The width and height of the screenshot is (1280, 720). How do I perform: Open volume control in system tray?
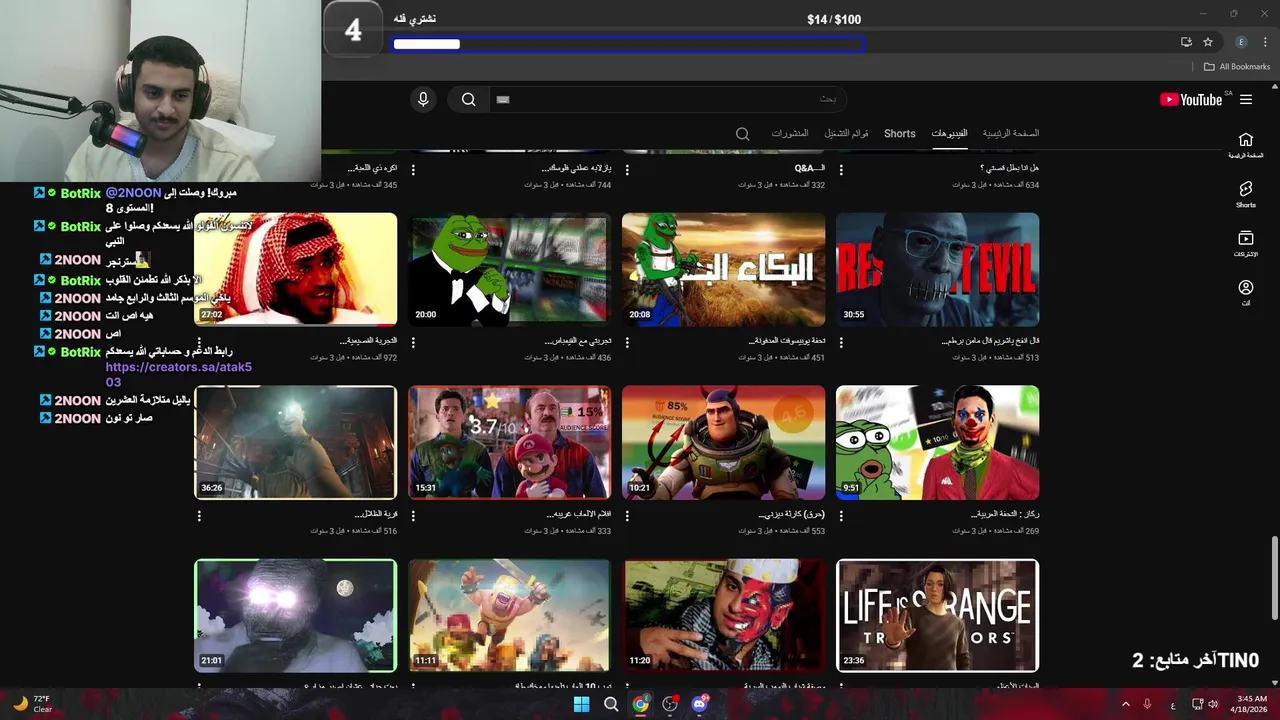[1214, 705]
